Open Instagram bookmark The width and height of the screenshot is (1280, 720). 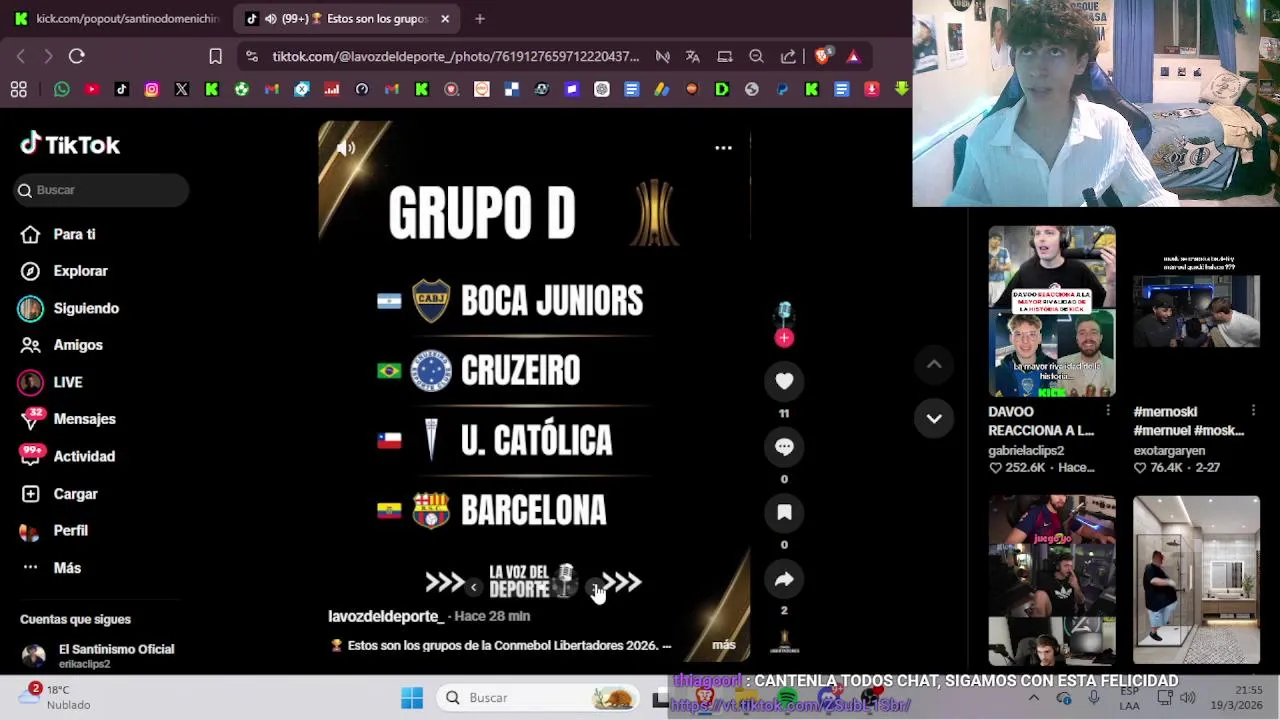tap(152, 90)
